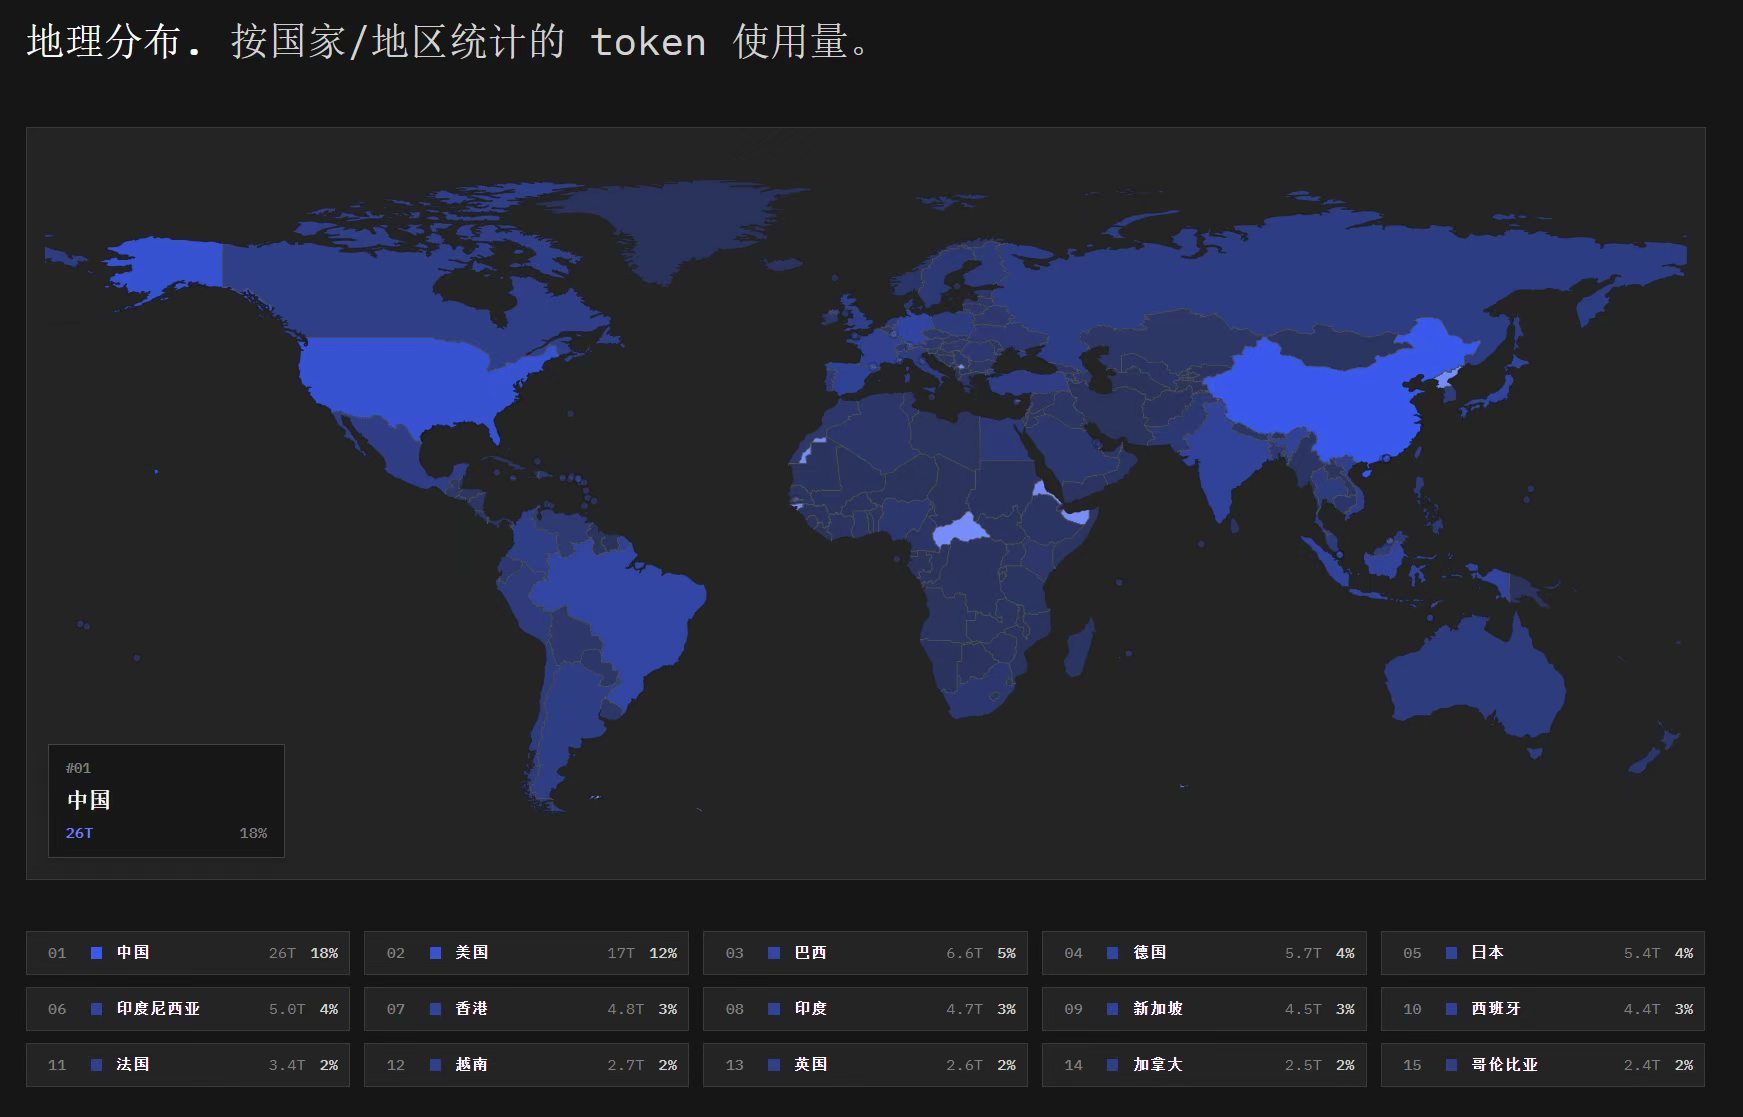The width and height of the screenshot is (1743, 1117).
Task: Select the 美国 row ranked 02
Action: coord(526,953)
